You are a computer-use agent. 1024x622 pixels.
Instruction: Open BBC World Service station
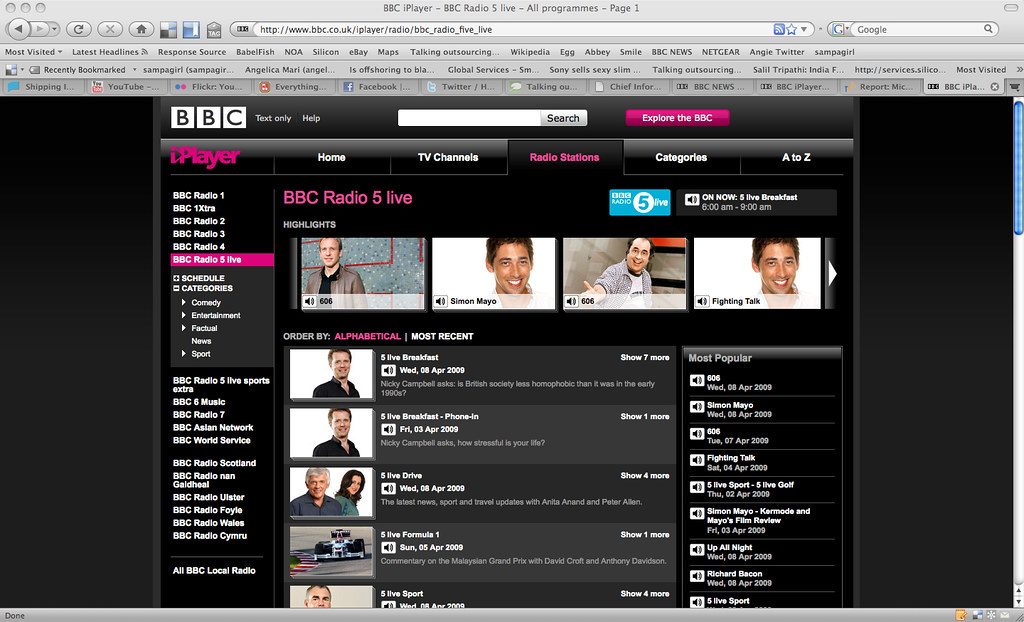click(212, 440)
